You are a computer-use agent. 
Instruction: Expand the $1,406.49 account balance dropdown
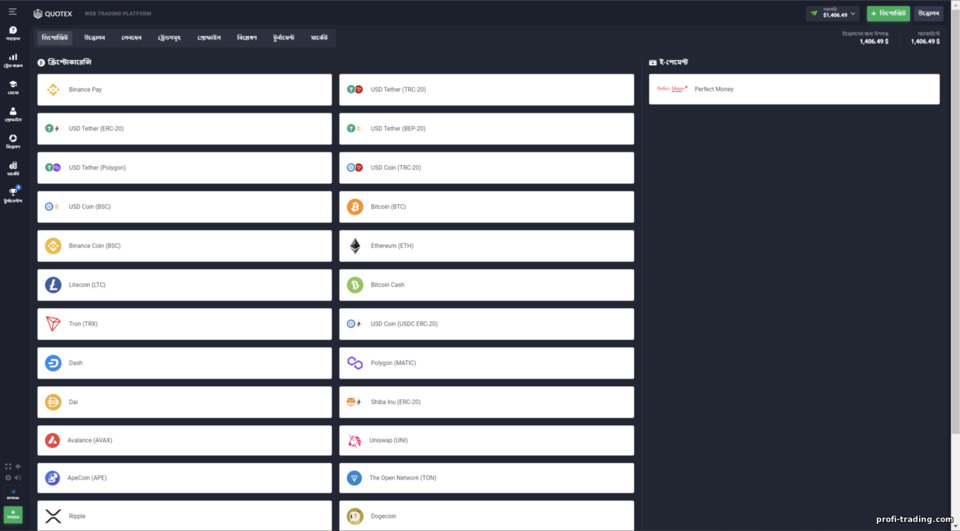(833, 13)
